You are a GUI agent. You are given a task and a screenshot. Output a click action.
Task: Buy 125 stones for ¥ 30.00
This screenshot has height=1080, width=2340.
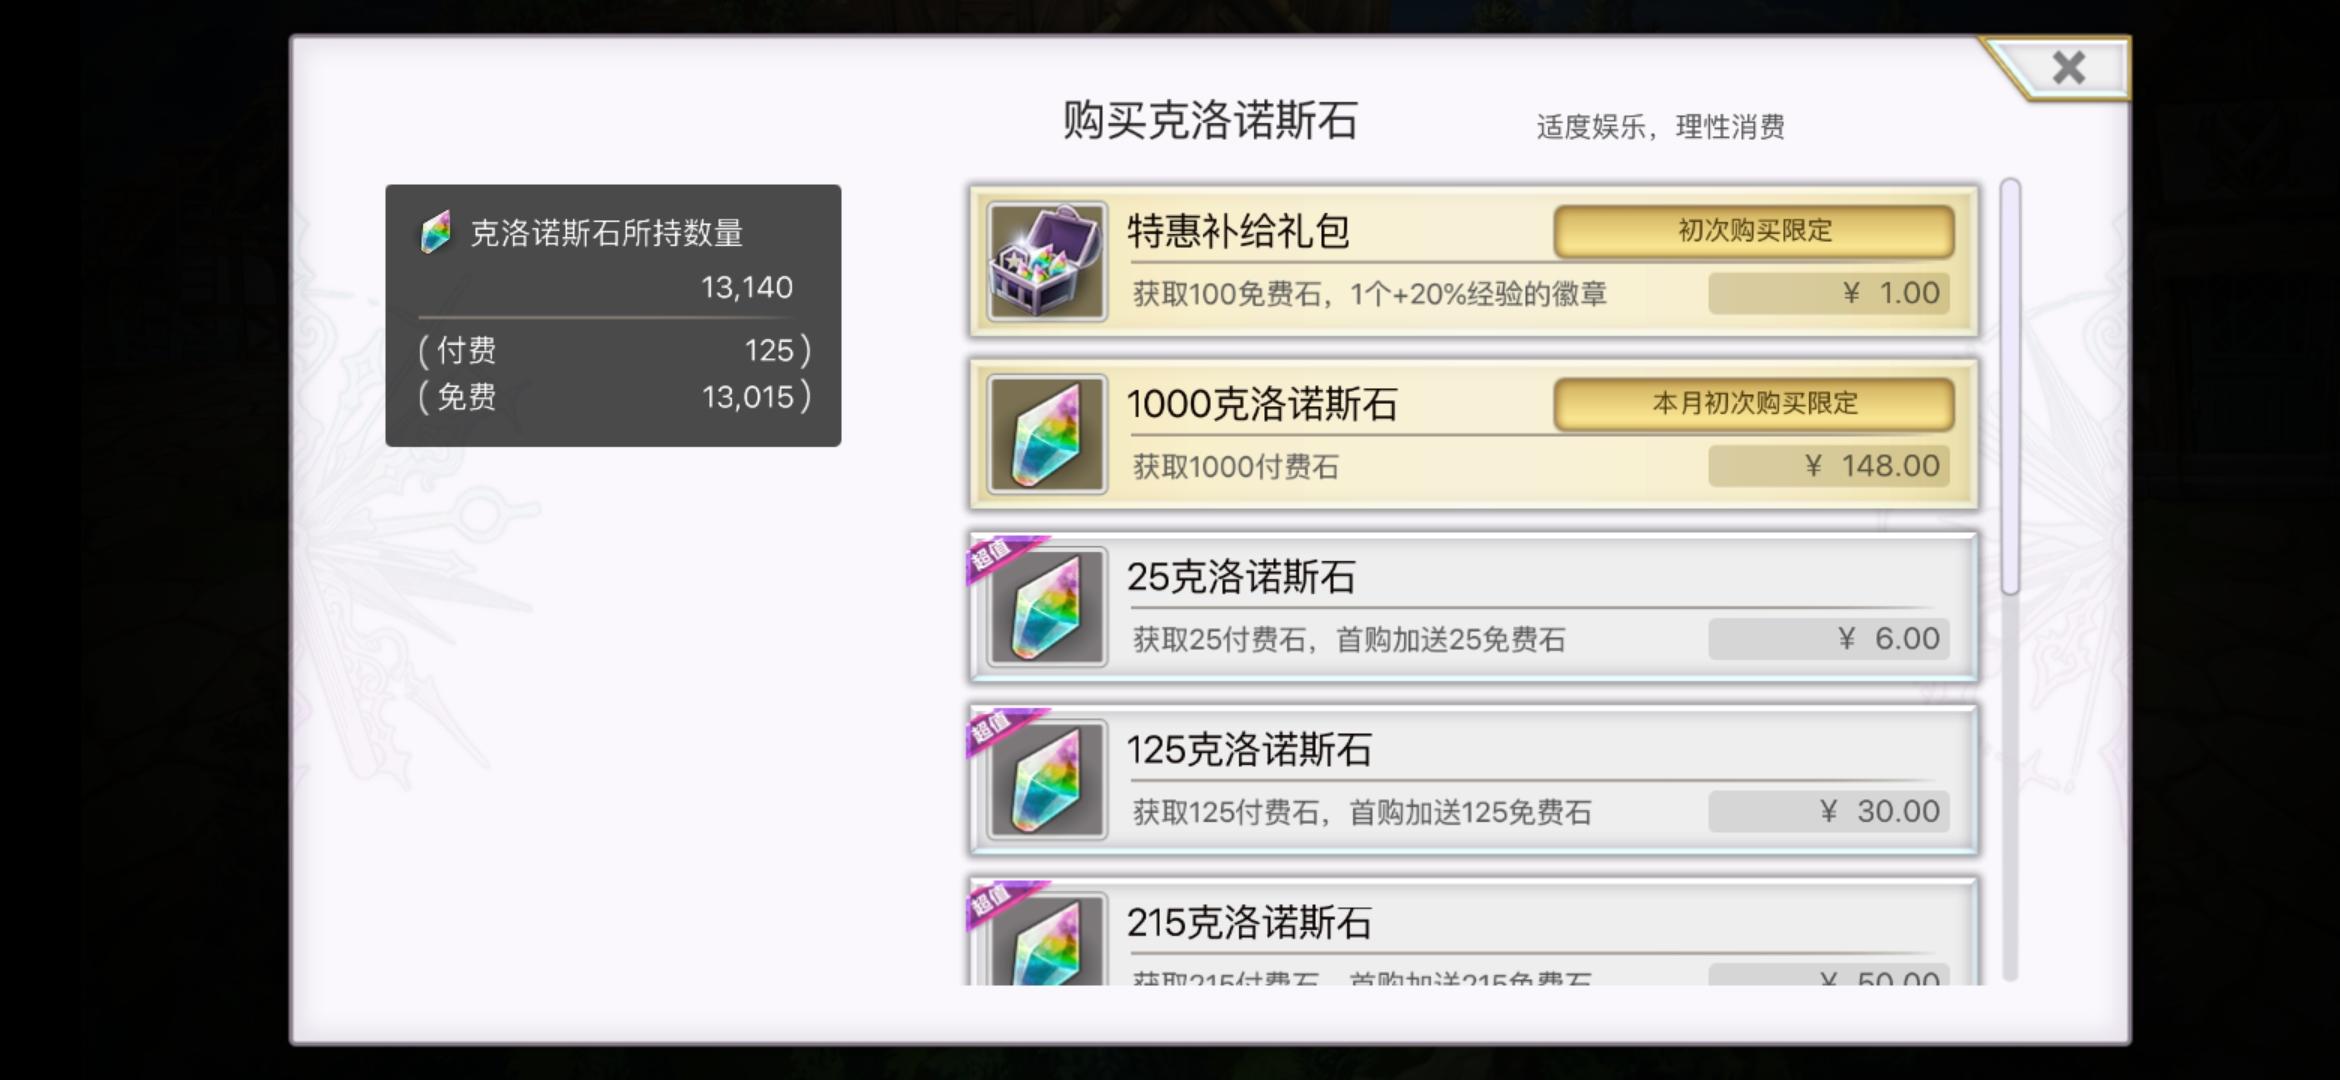pyautogui.click(x=1829, y=812)
